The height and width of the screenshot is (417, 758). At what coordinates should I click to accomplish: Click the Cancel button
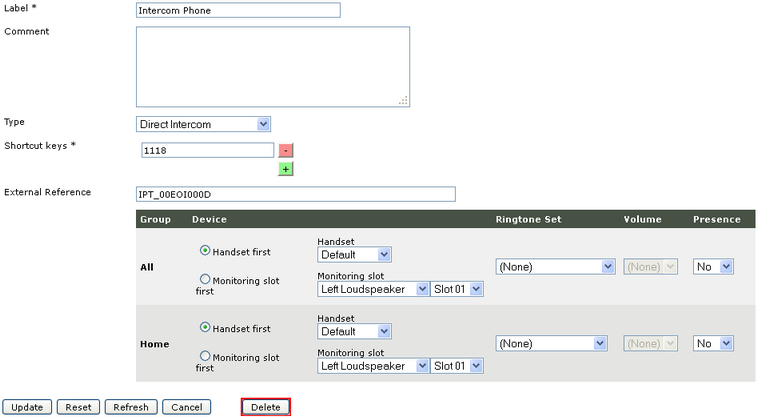(x=185, y=407)
